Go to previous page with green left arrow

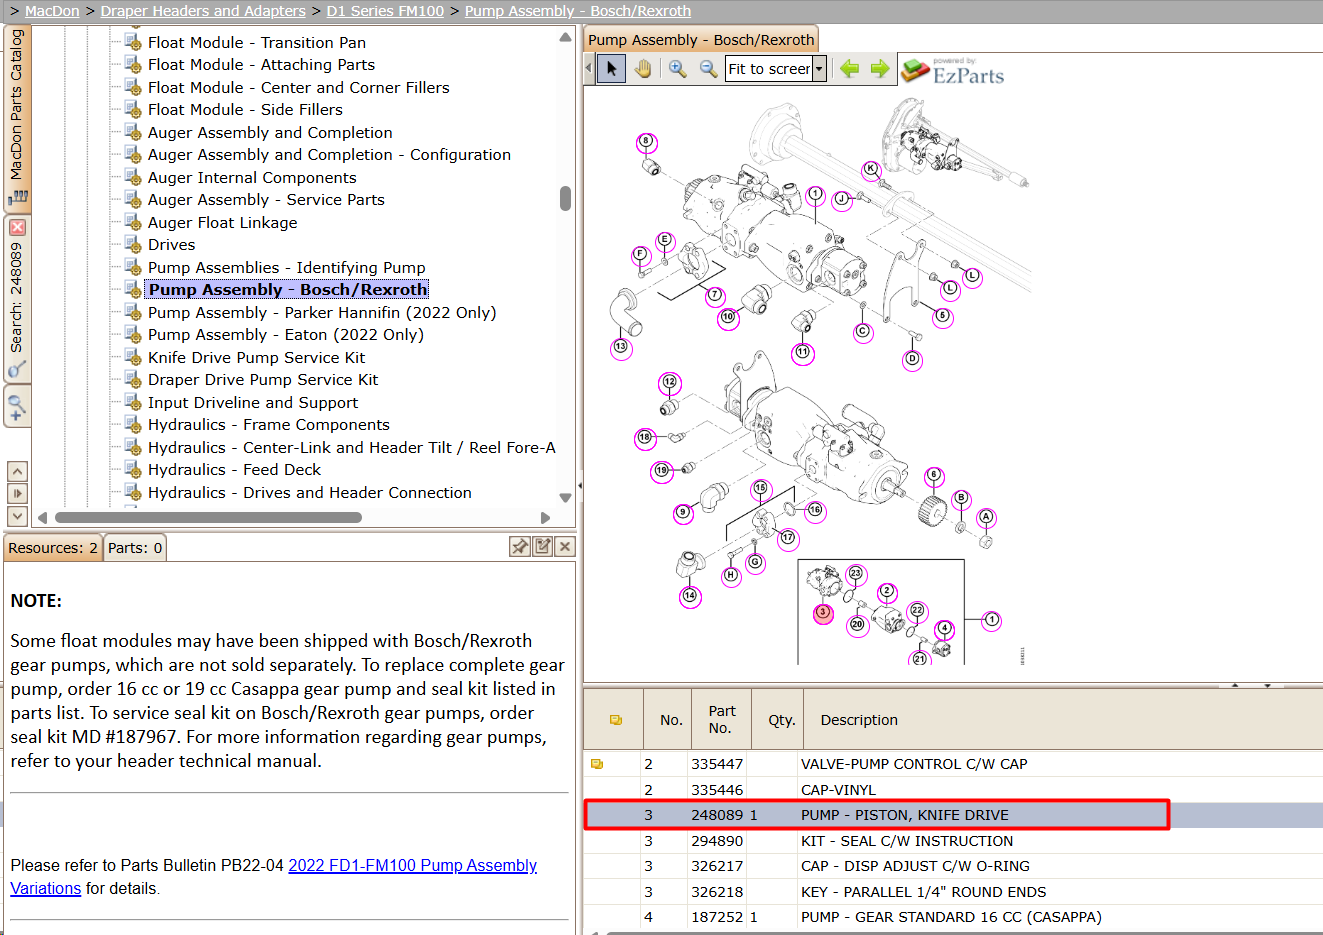coord(850,69)
